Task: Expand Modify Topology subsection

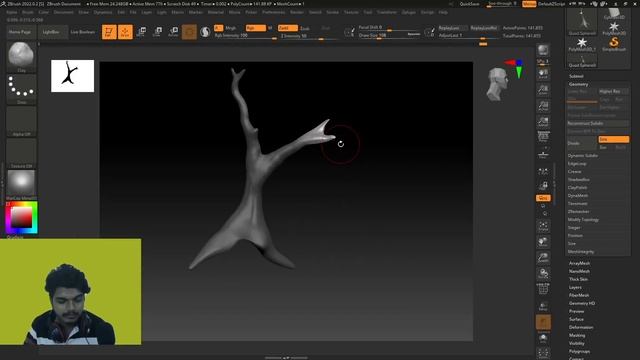Action: point(583,220)
